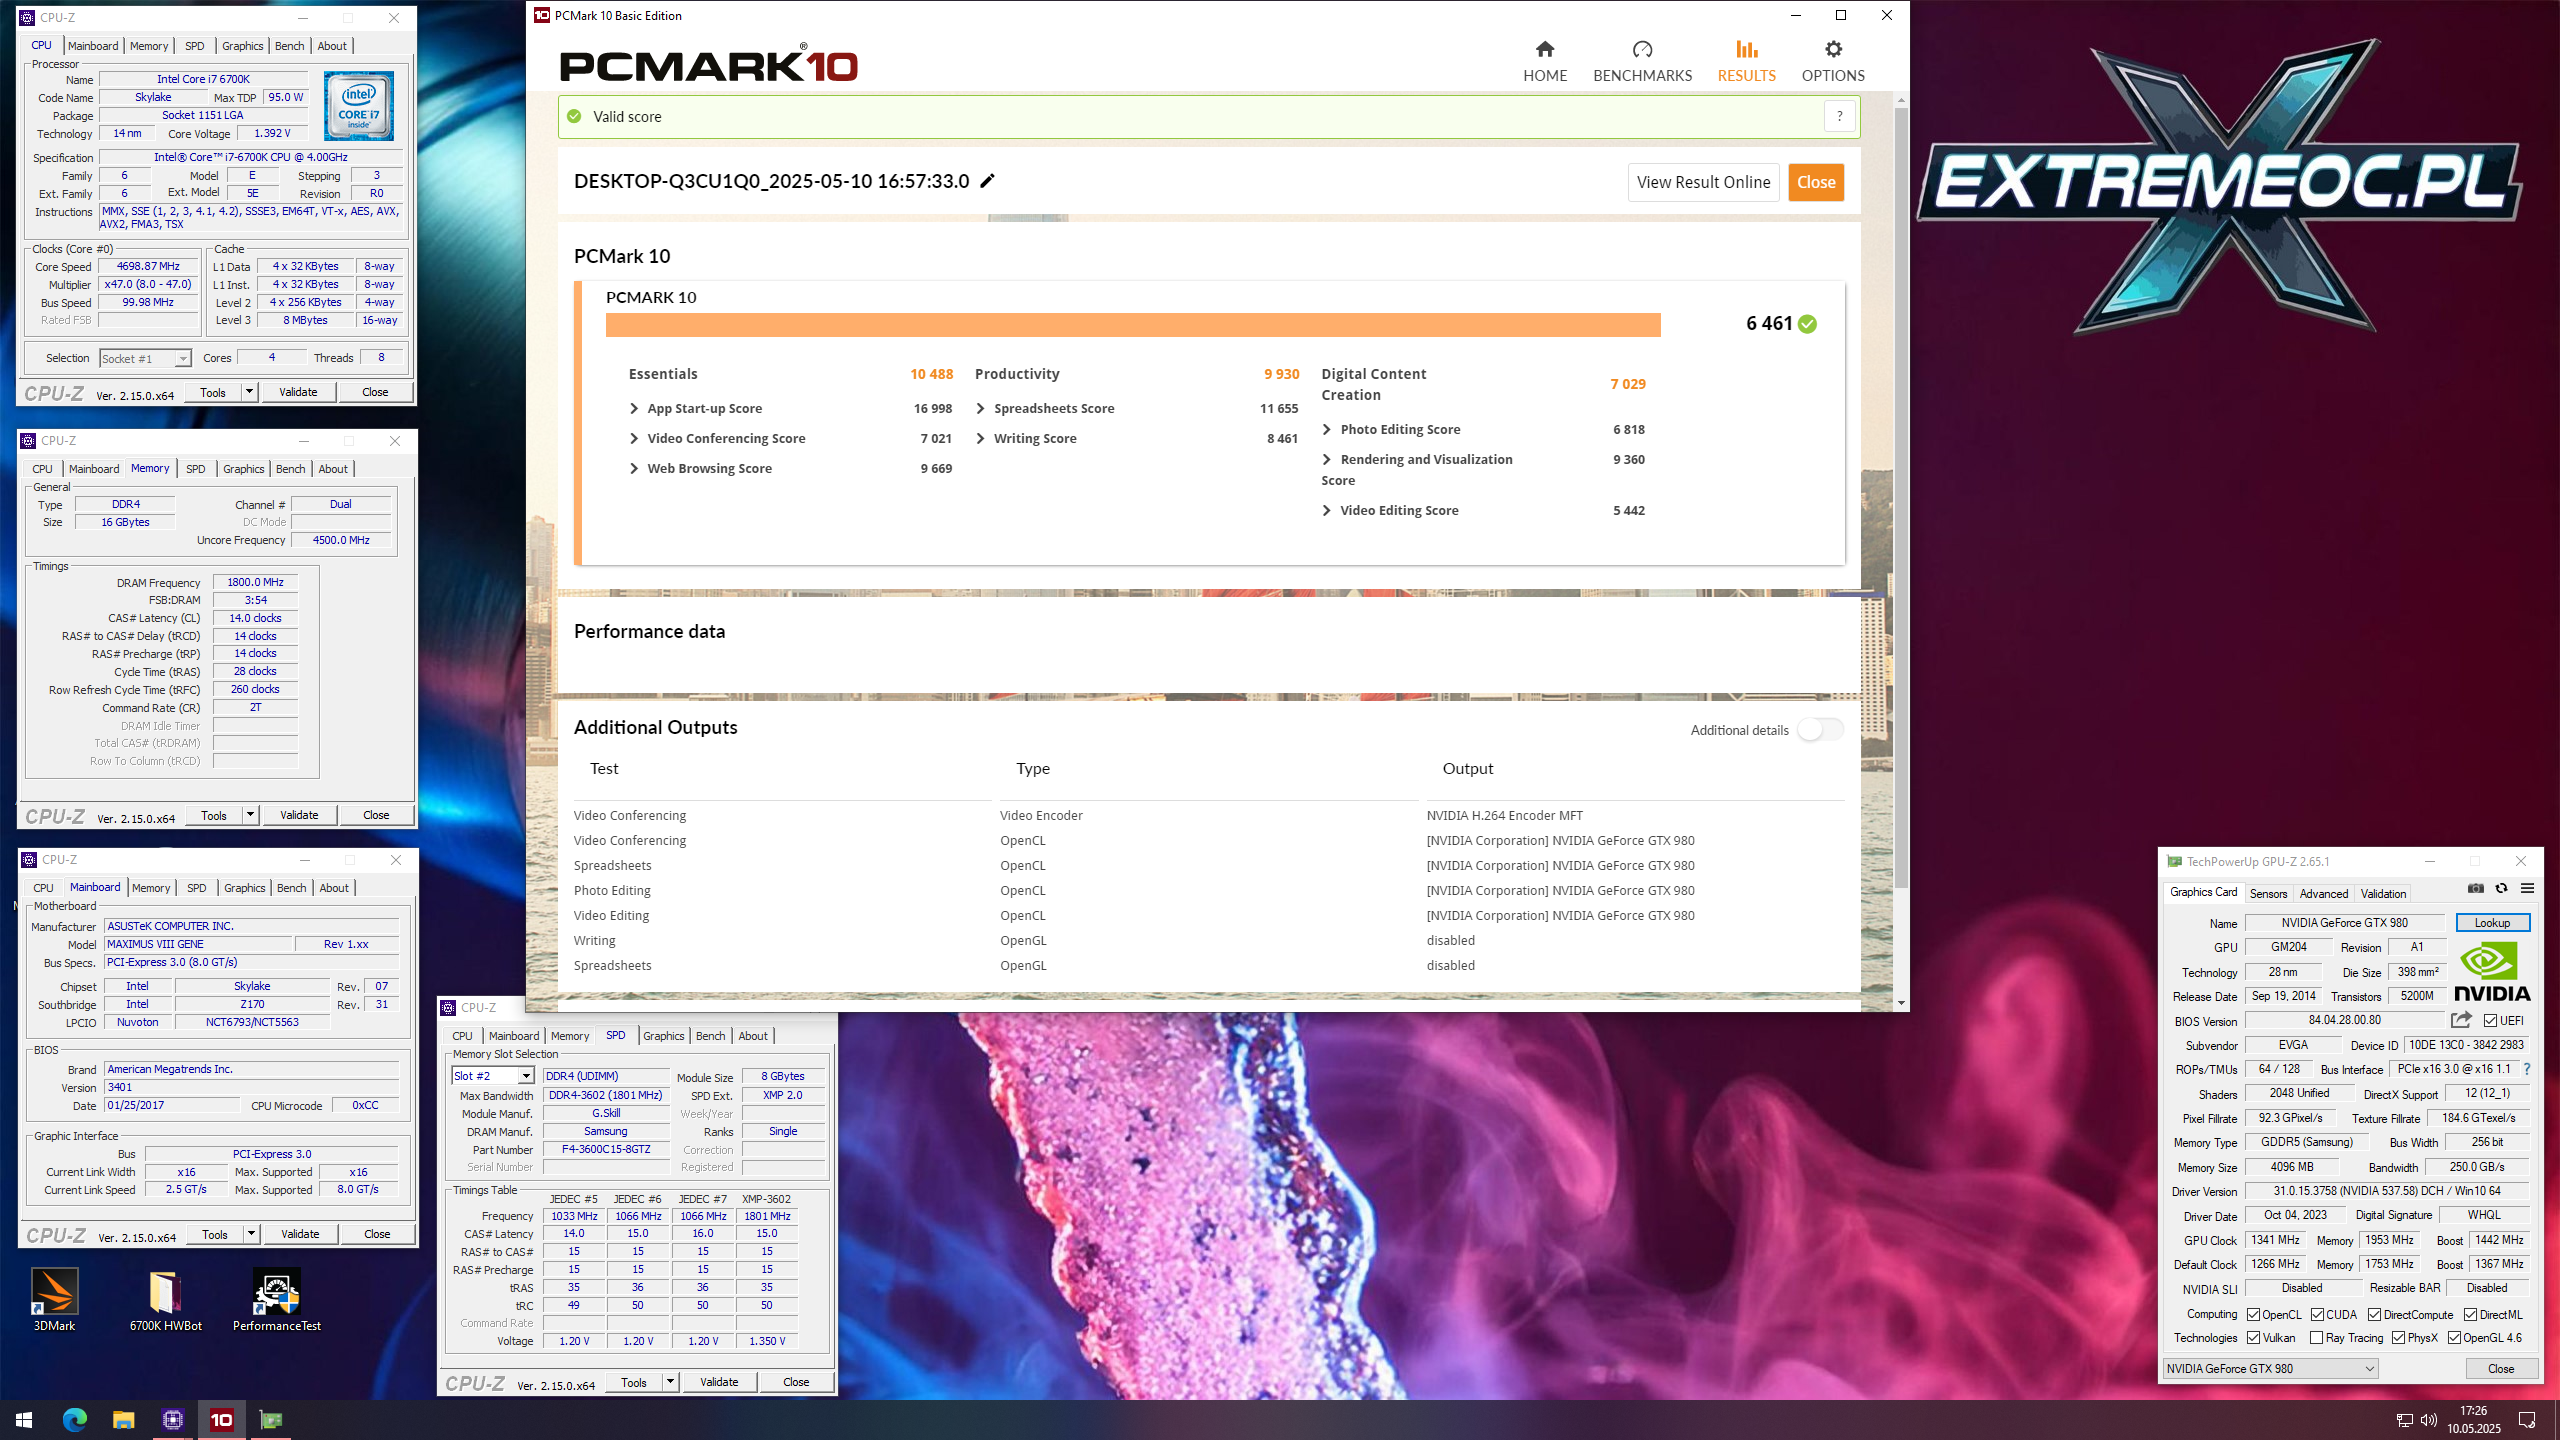This screenshot has width=2560, height=1440.
Task: Expand the App Start-up Score row
Action: 634,409
